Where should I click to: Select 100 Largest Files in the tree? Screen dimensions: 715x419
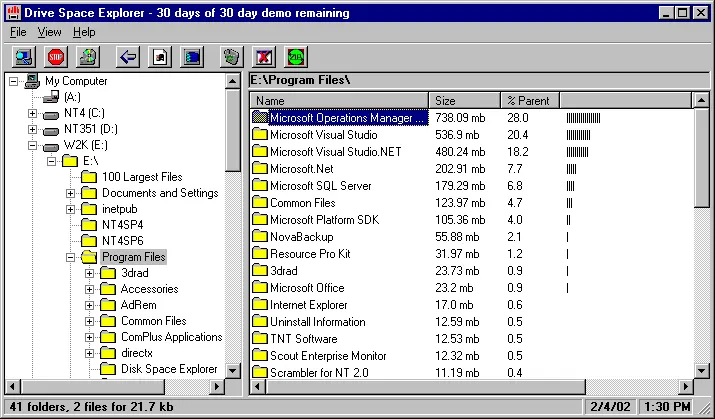142,177
